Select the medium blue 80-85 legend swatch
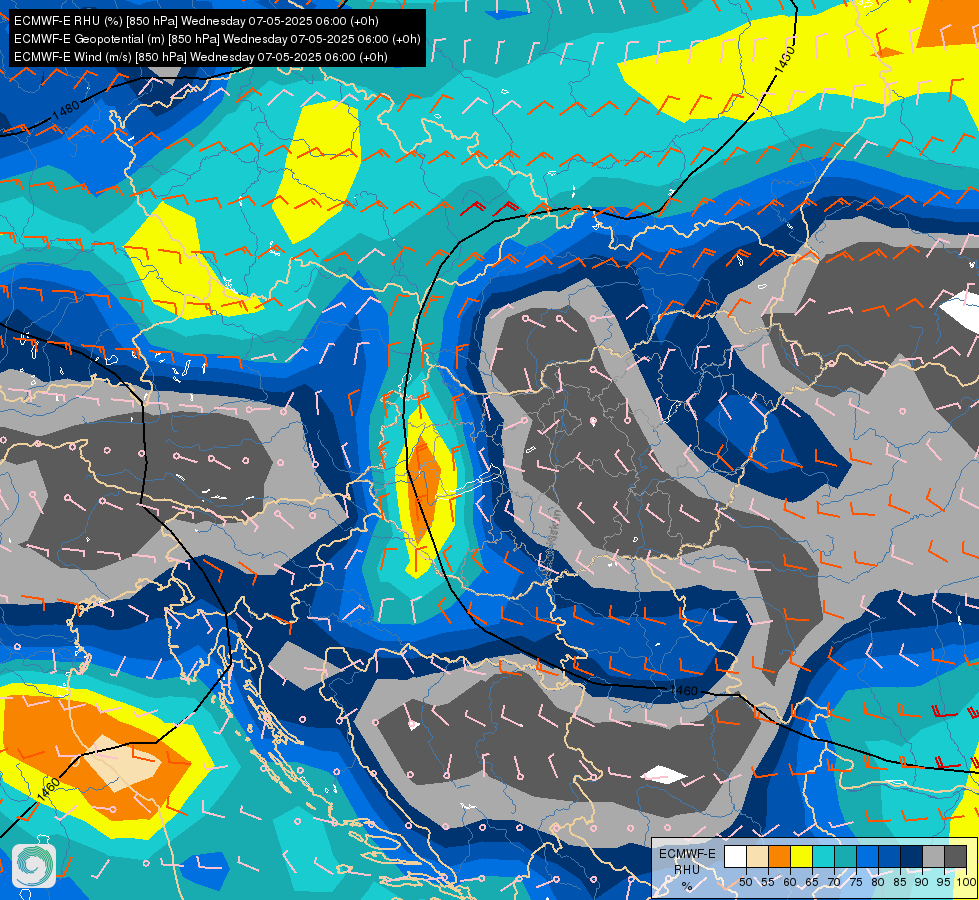This screenshot has width=979, height=900. pyautogui.click(x=890, y=856)
